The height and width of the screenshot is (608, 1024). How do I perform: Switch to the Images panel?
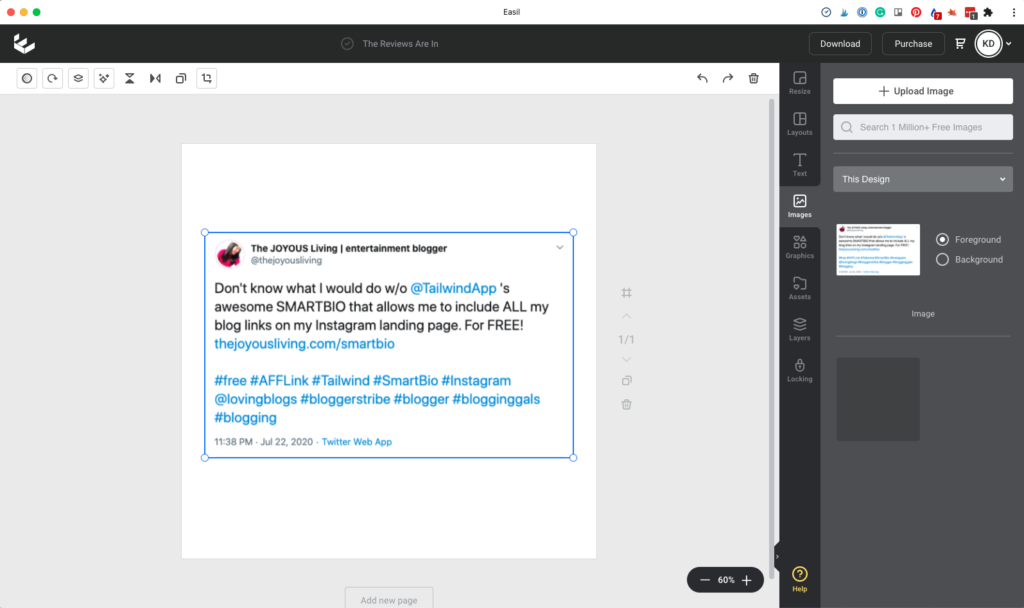[x=799, y=206]
